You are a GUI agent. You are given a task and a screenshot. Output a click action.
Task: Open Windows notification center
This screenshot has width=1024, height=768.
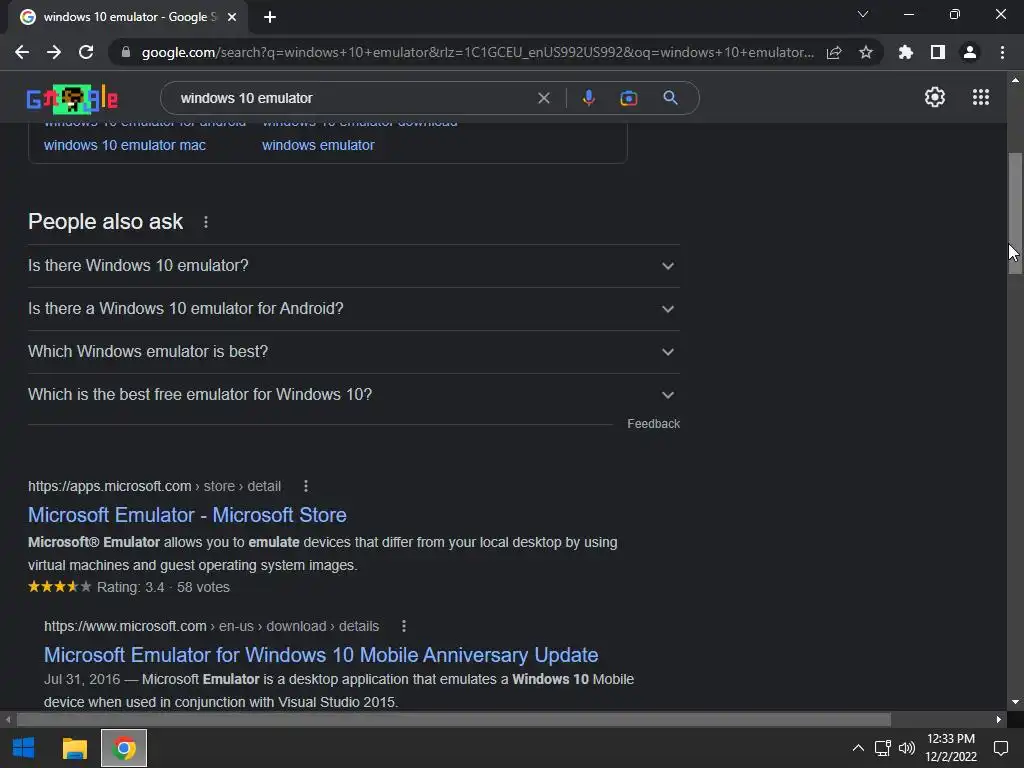click(x=1000, y=748)
